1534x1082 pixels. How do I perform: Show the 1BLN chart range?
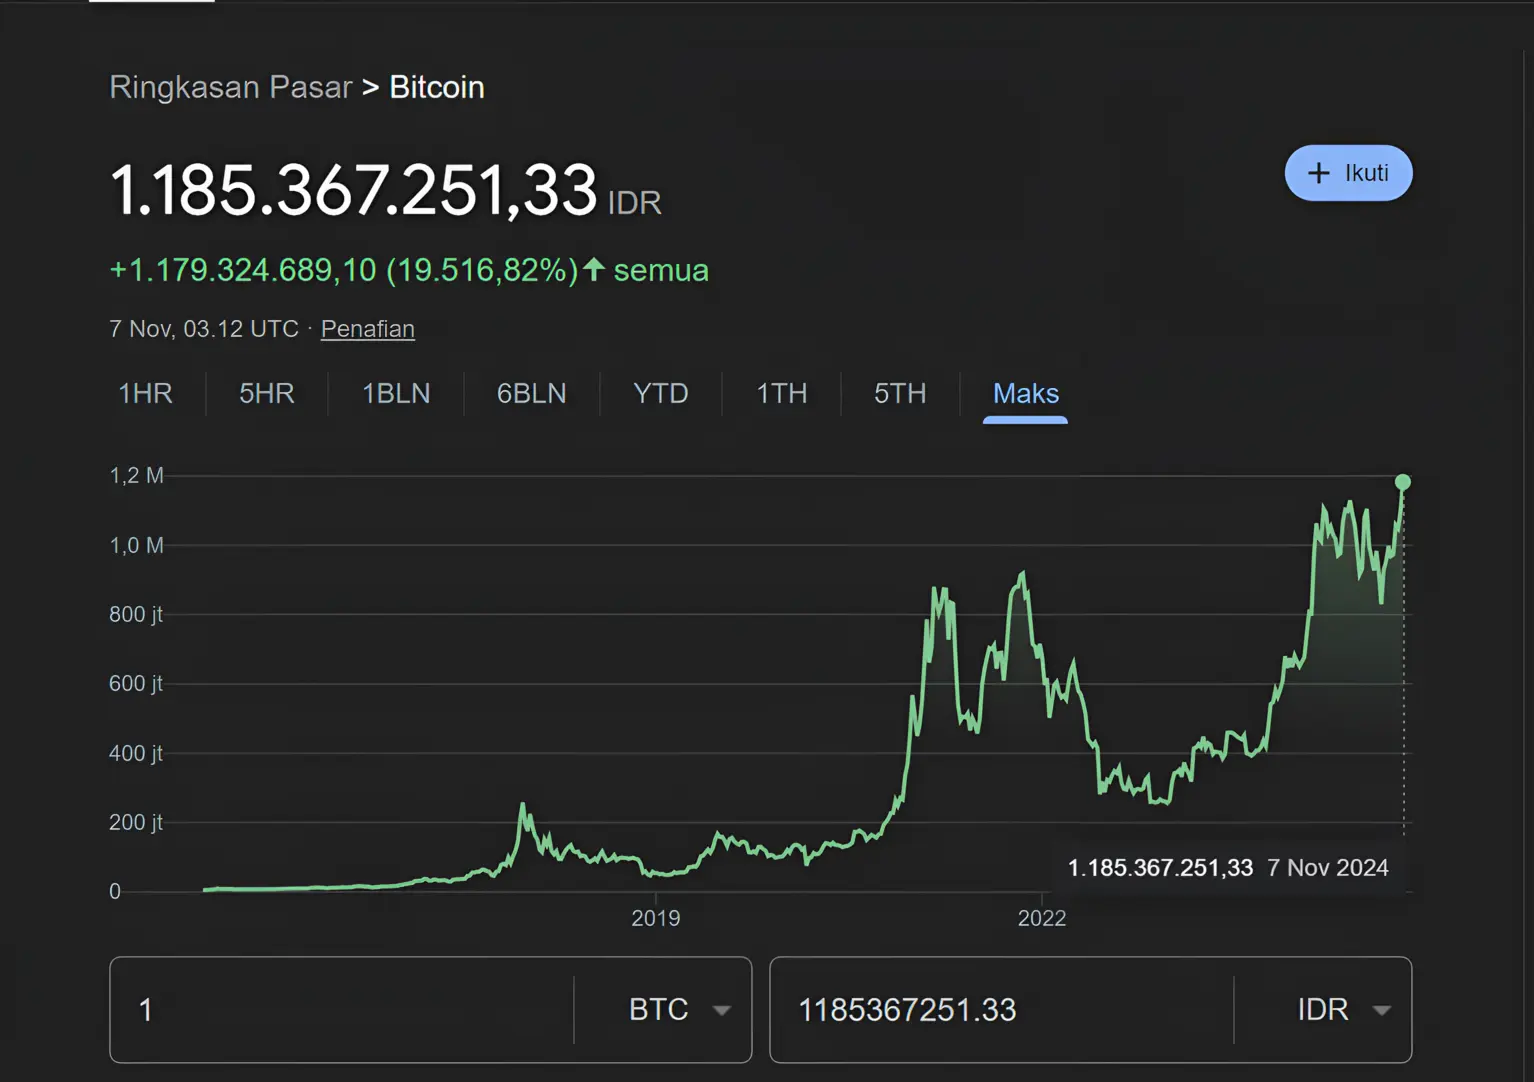tap(396, 394)
